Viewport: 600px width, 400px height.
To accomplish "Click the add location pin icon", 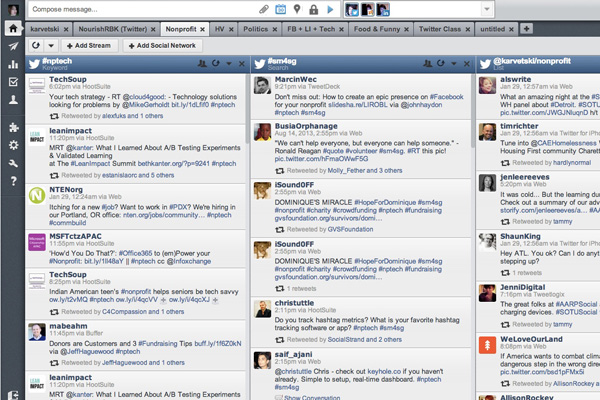I will (297, 9).
